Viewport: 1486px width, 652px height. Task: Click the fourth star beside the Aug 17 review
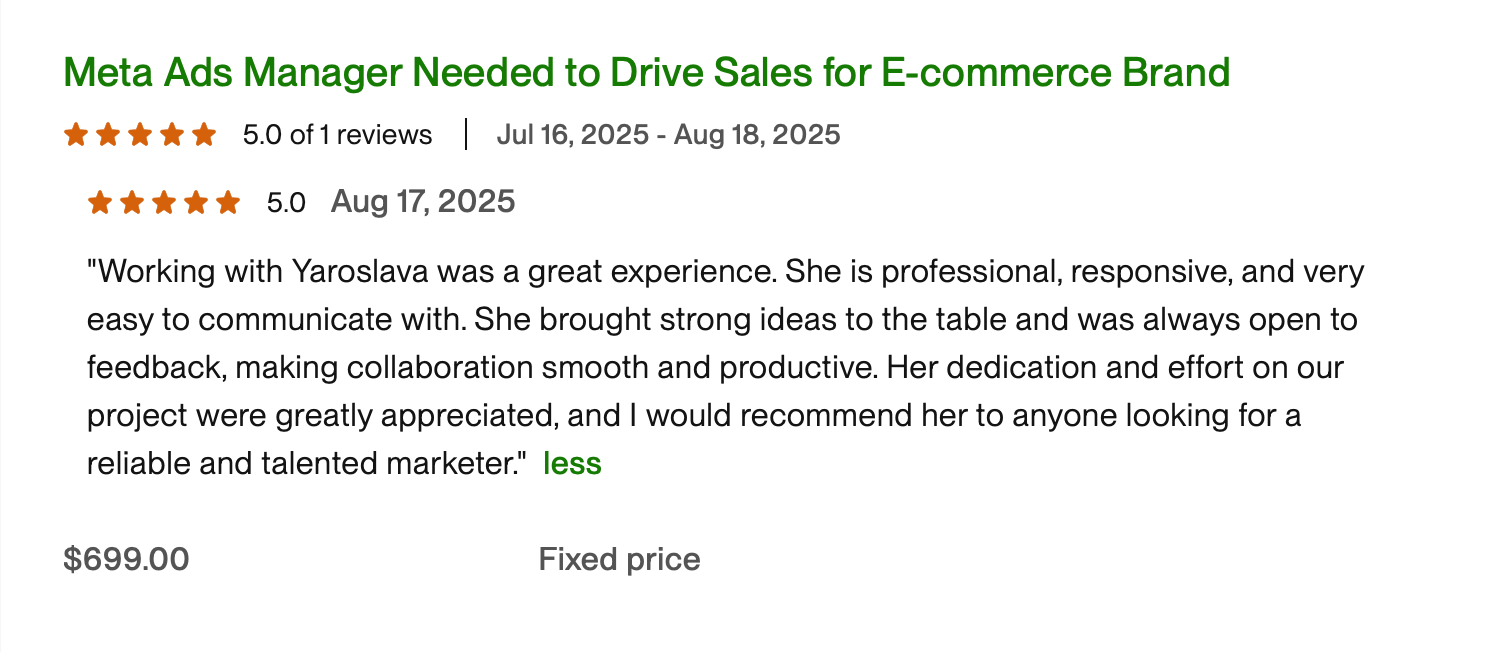[196, 203]
